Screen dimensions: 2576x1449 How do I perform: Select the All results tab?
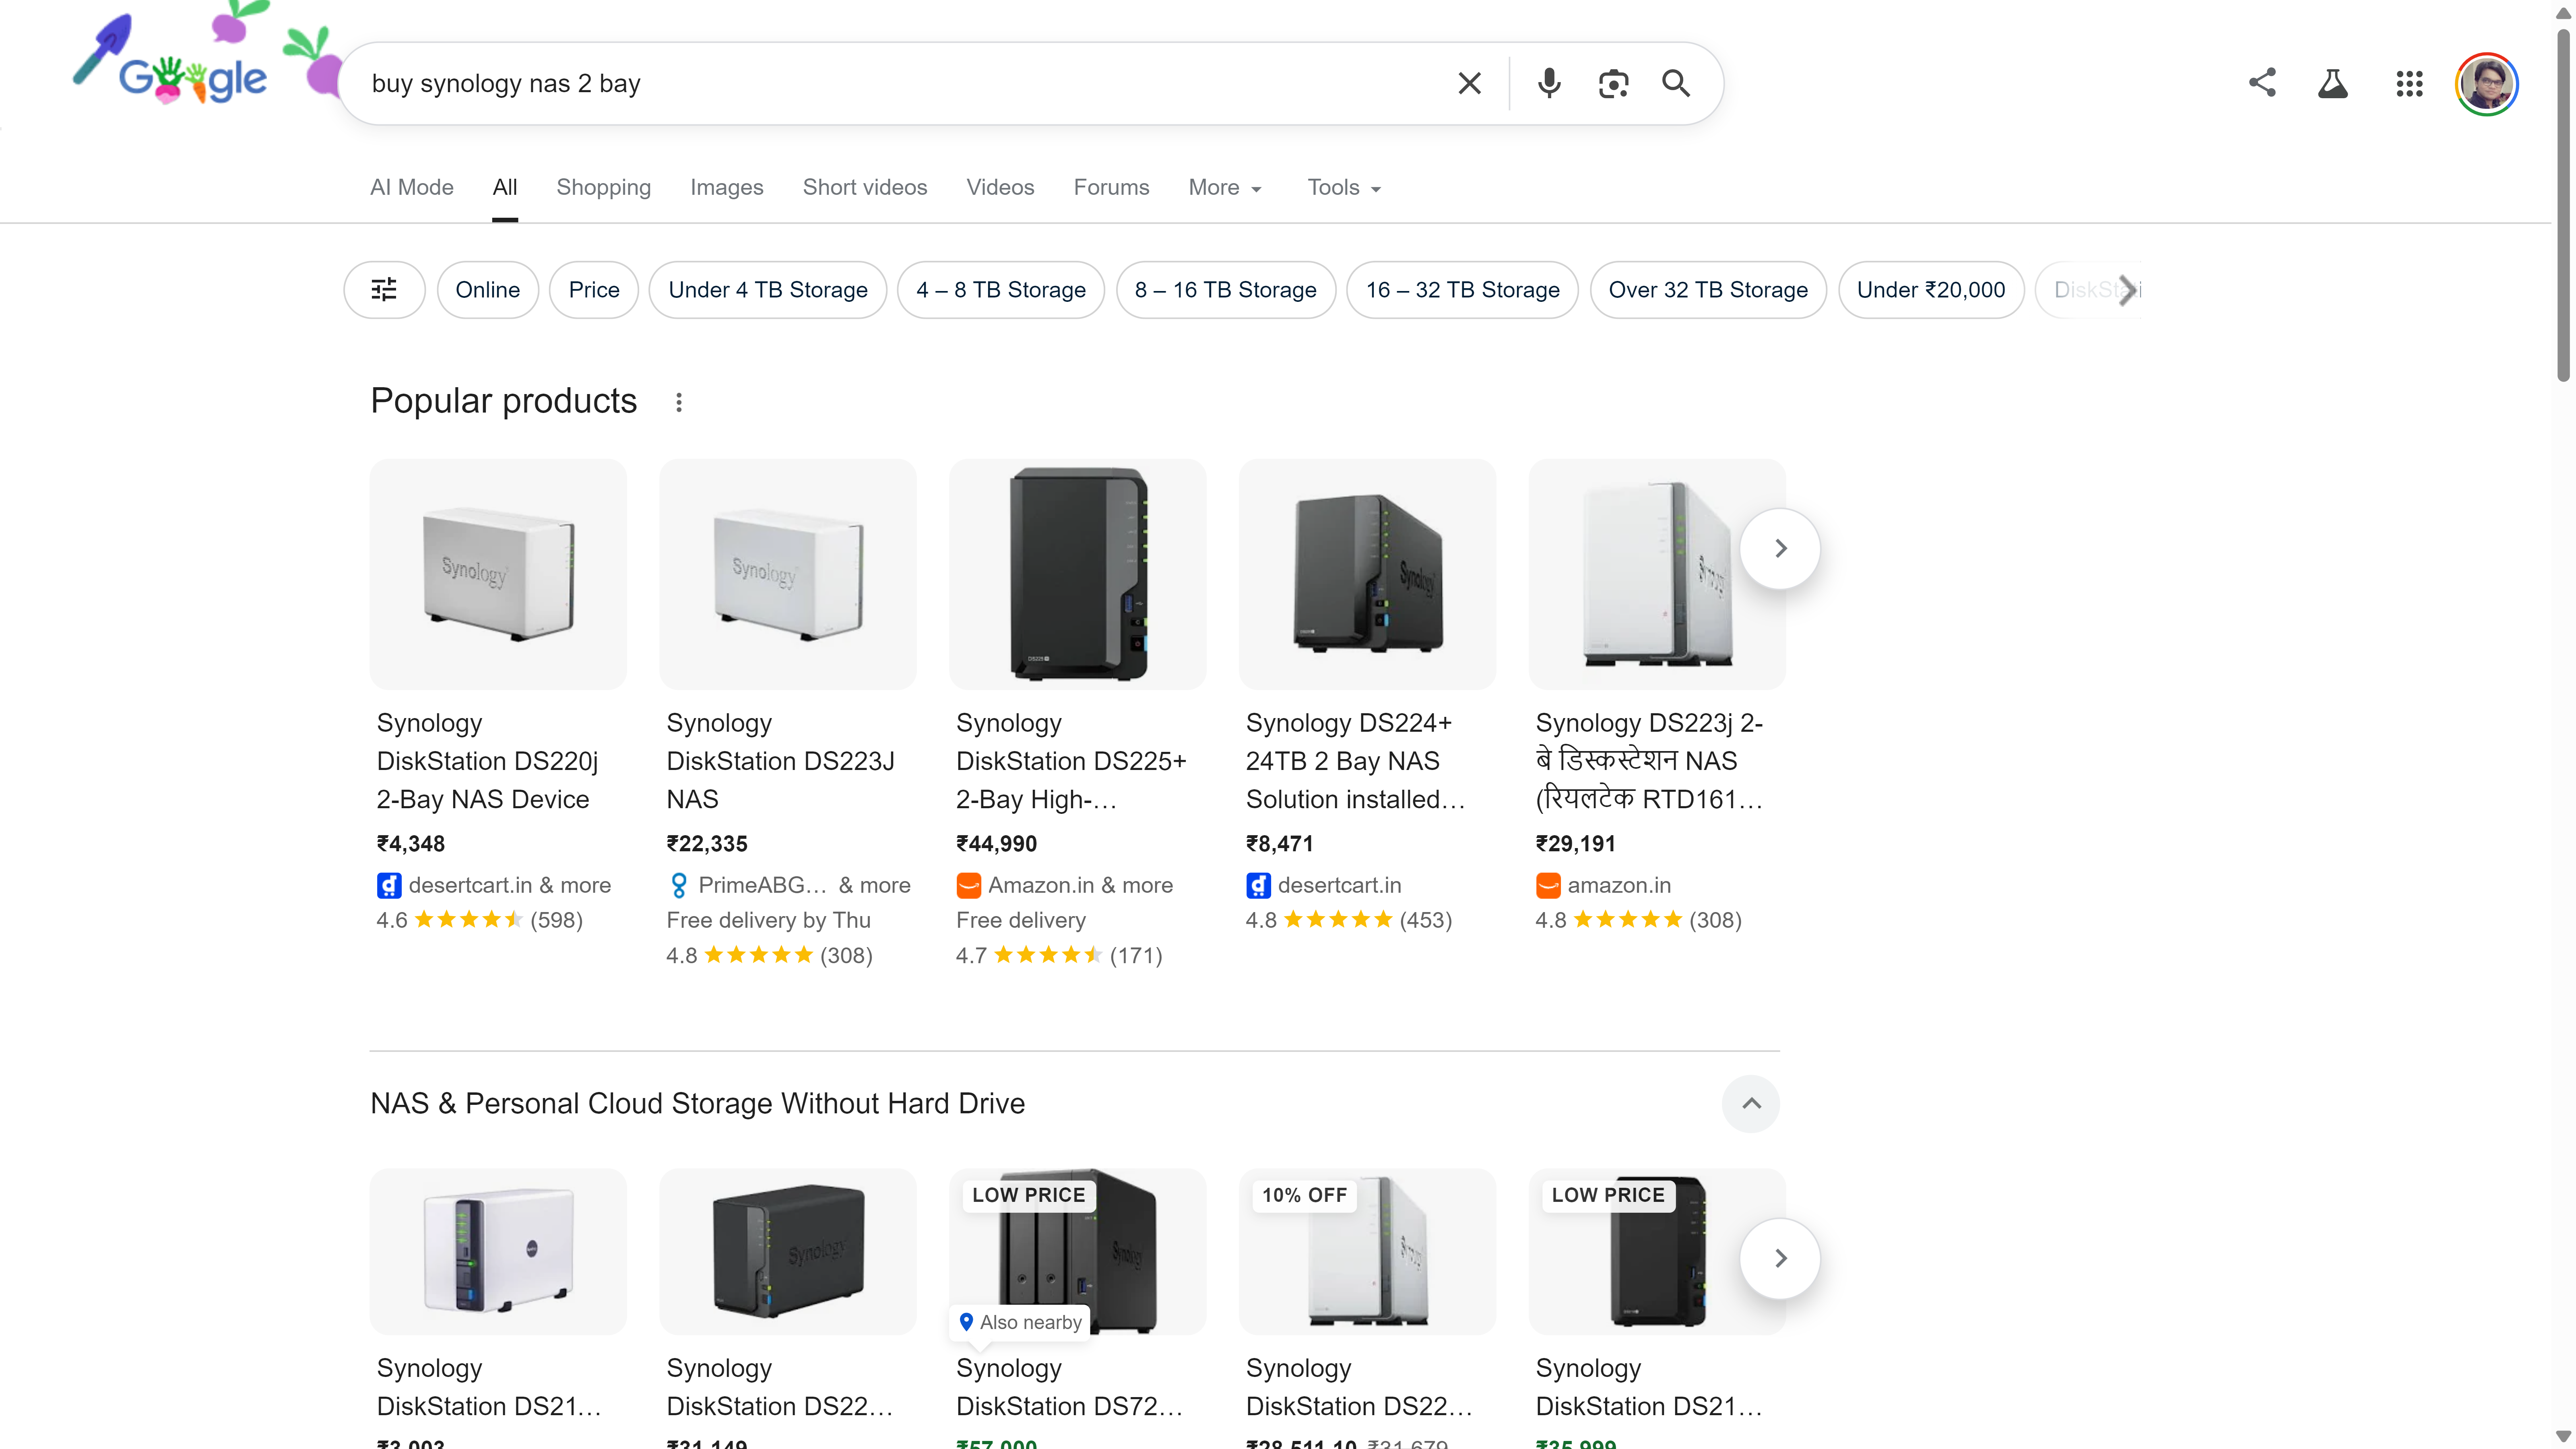tap(505, 188)
